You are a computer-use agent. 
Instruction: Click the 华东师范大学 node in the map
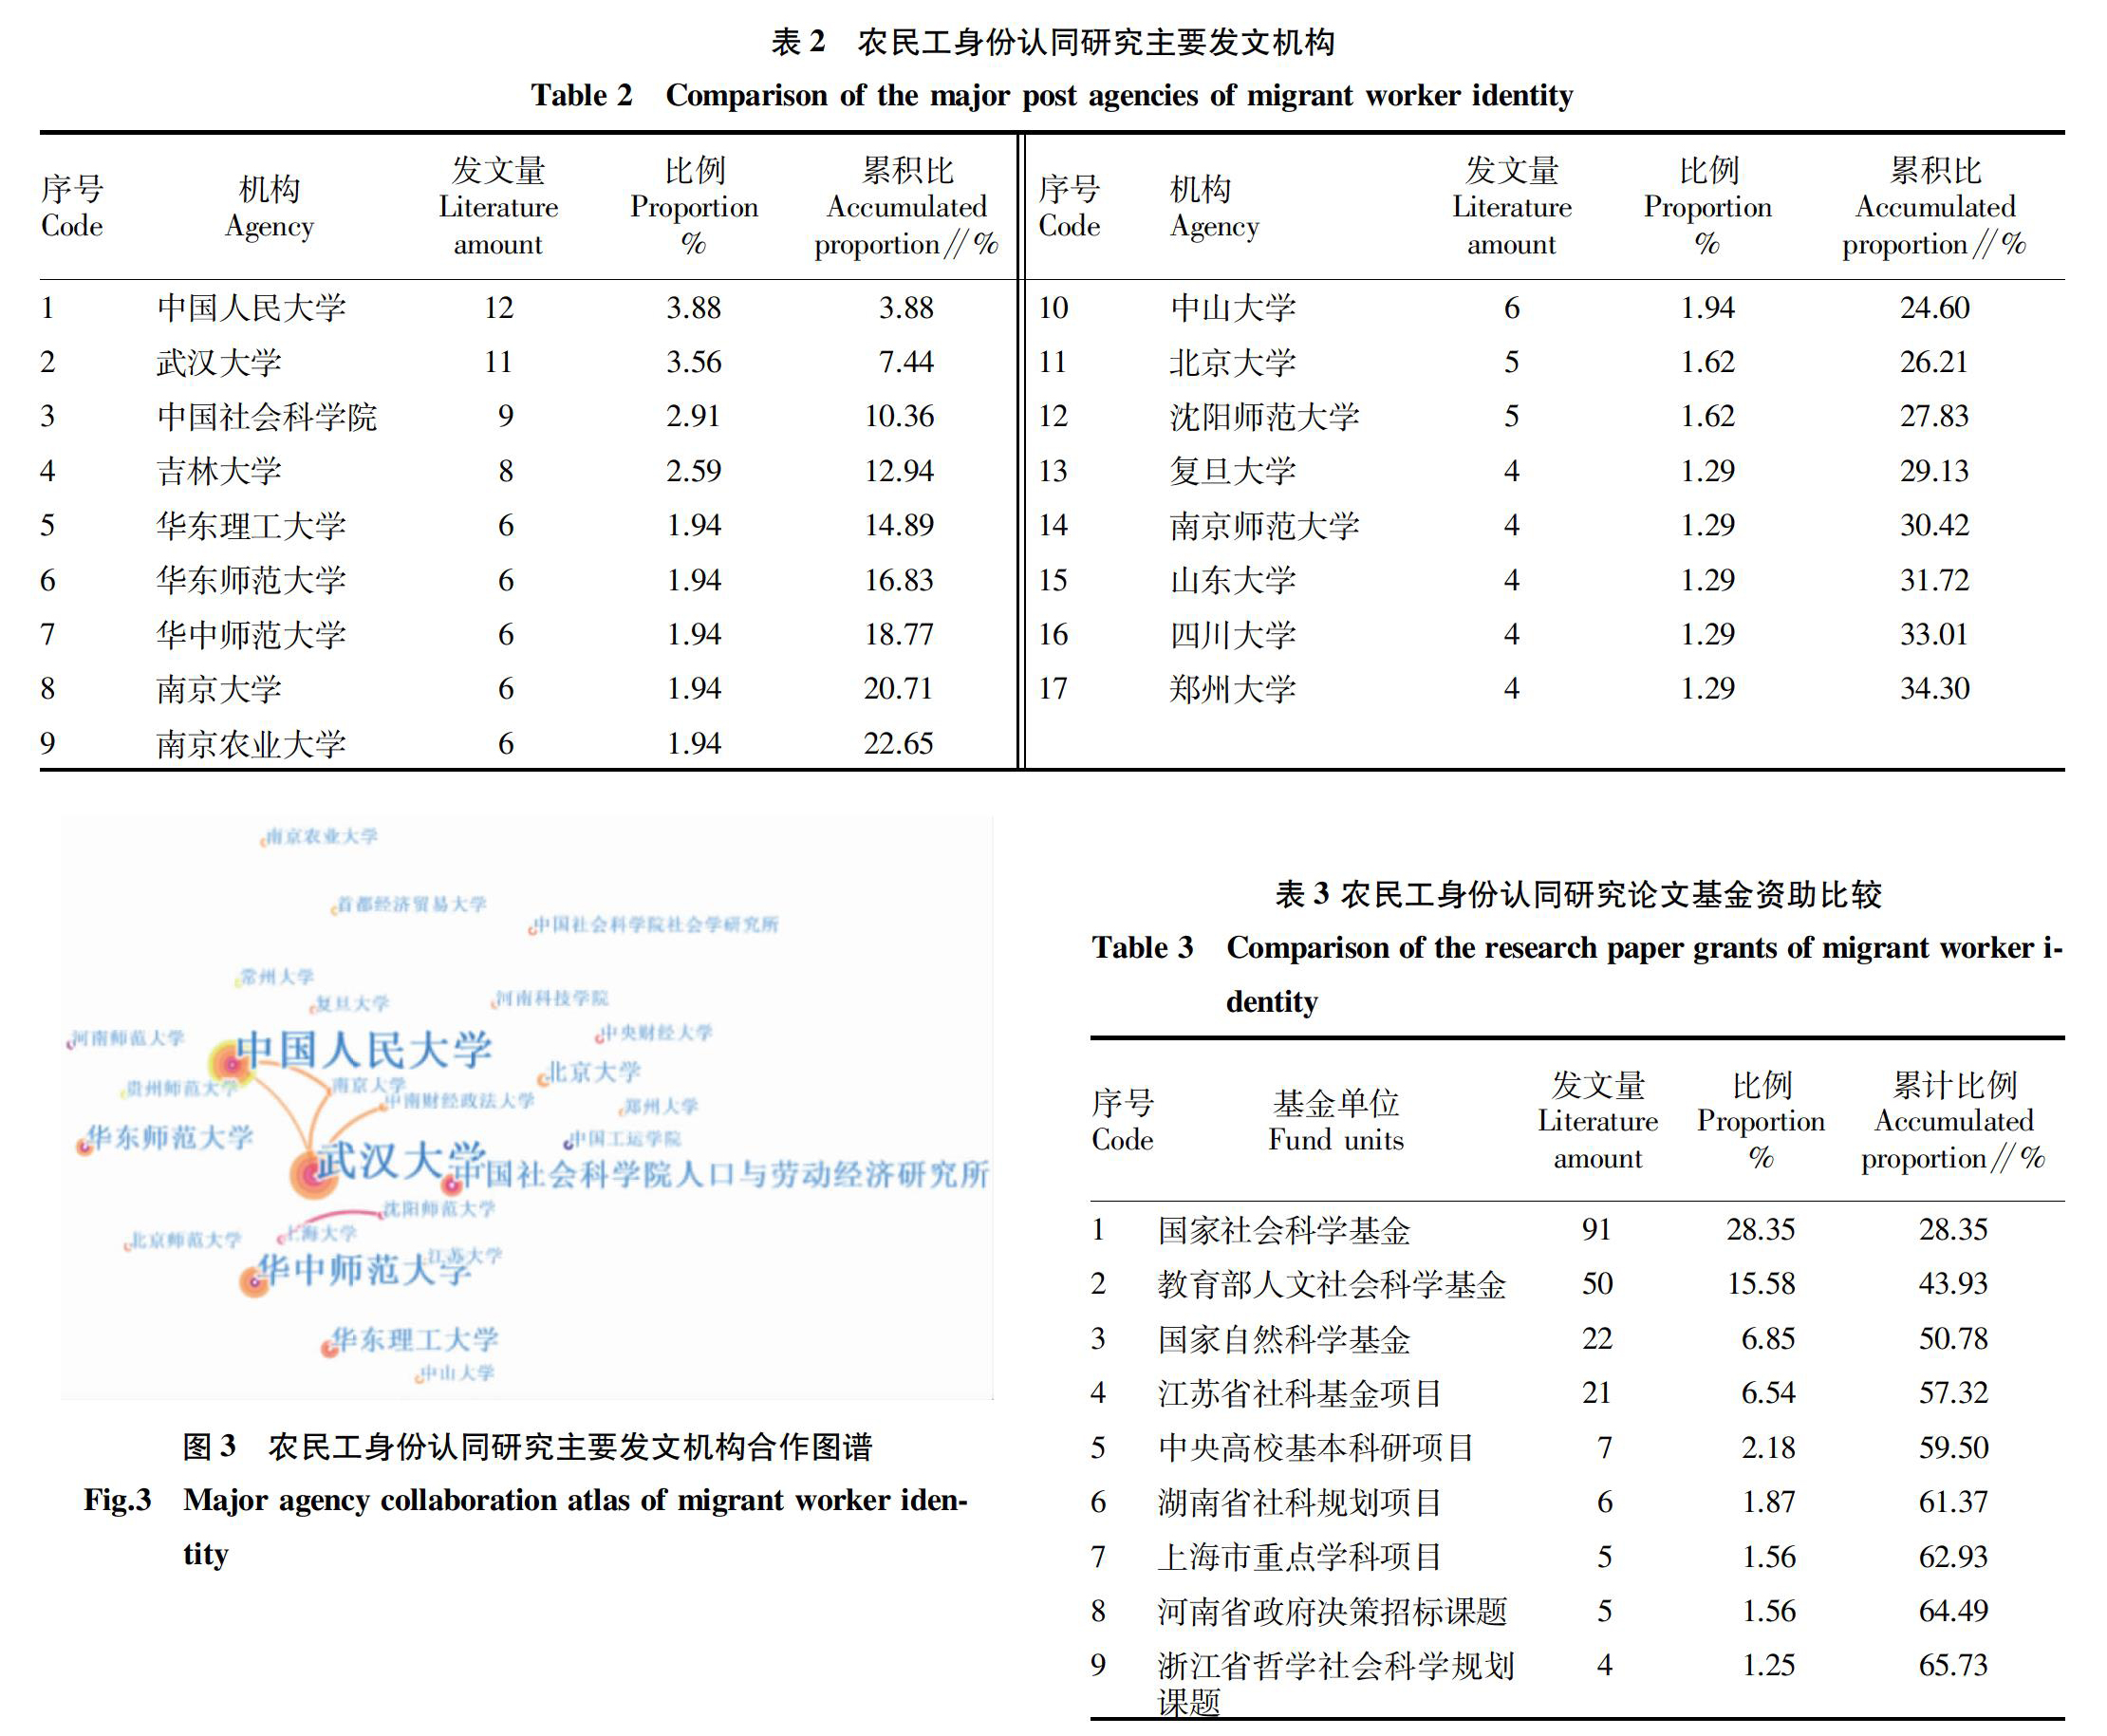[170, 1138]
